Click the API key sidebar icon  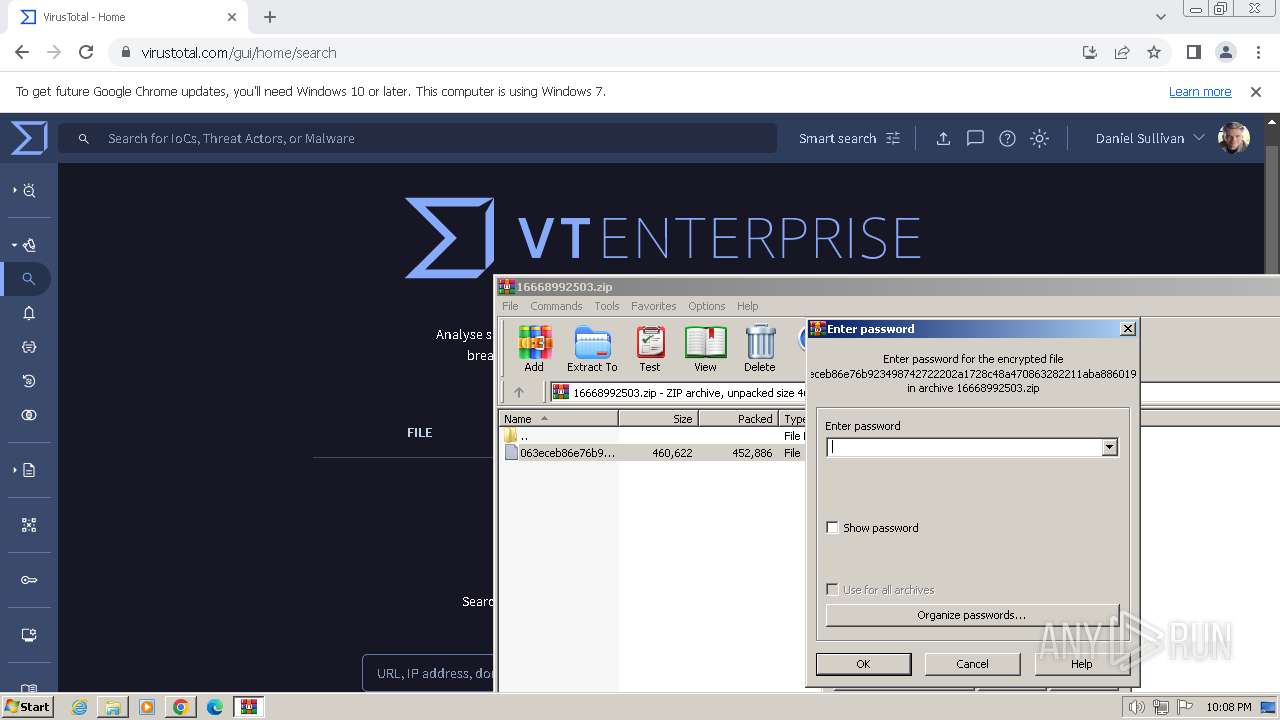[x=29, y=580]
